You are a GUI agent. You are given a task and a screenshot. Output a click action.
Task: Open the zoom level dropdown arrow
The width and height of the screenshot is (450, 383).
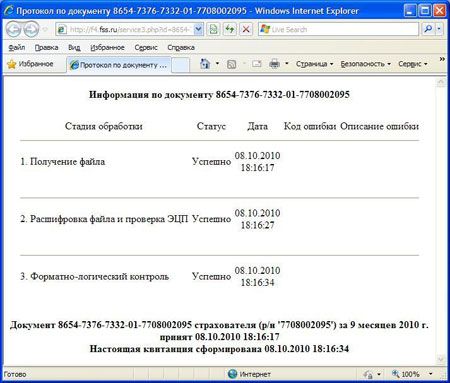[x=430, y=374]
